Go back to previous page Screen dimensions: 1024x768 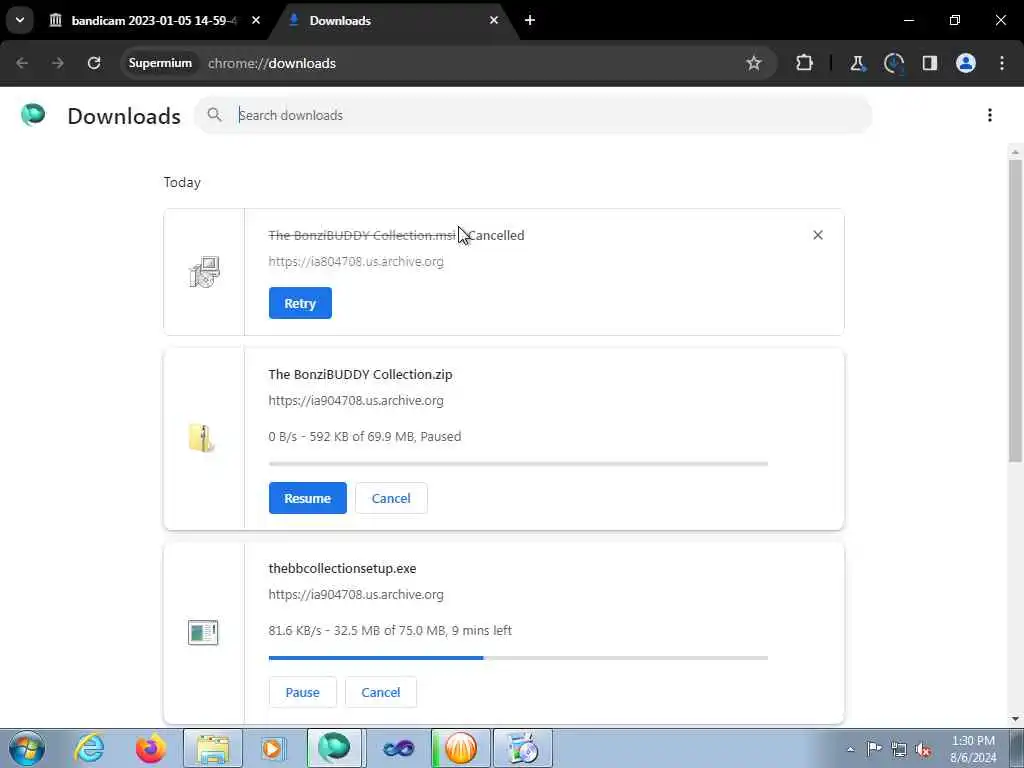(22, 63)
